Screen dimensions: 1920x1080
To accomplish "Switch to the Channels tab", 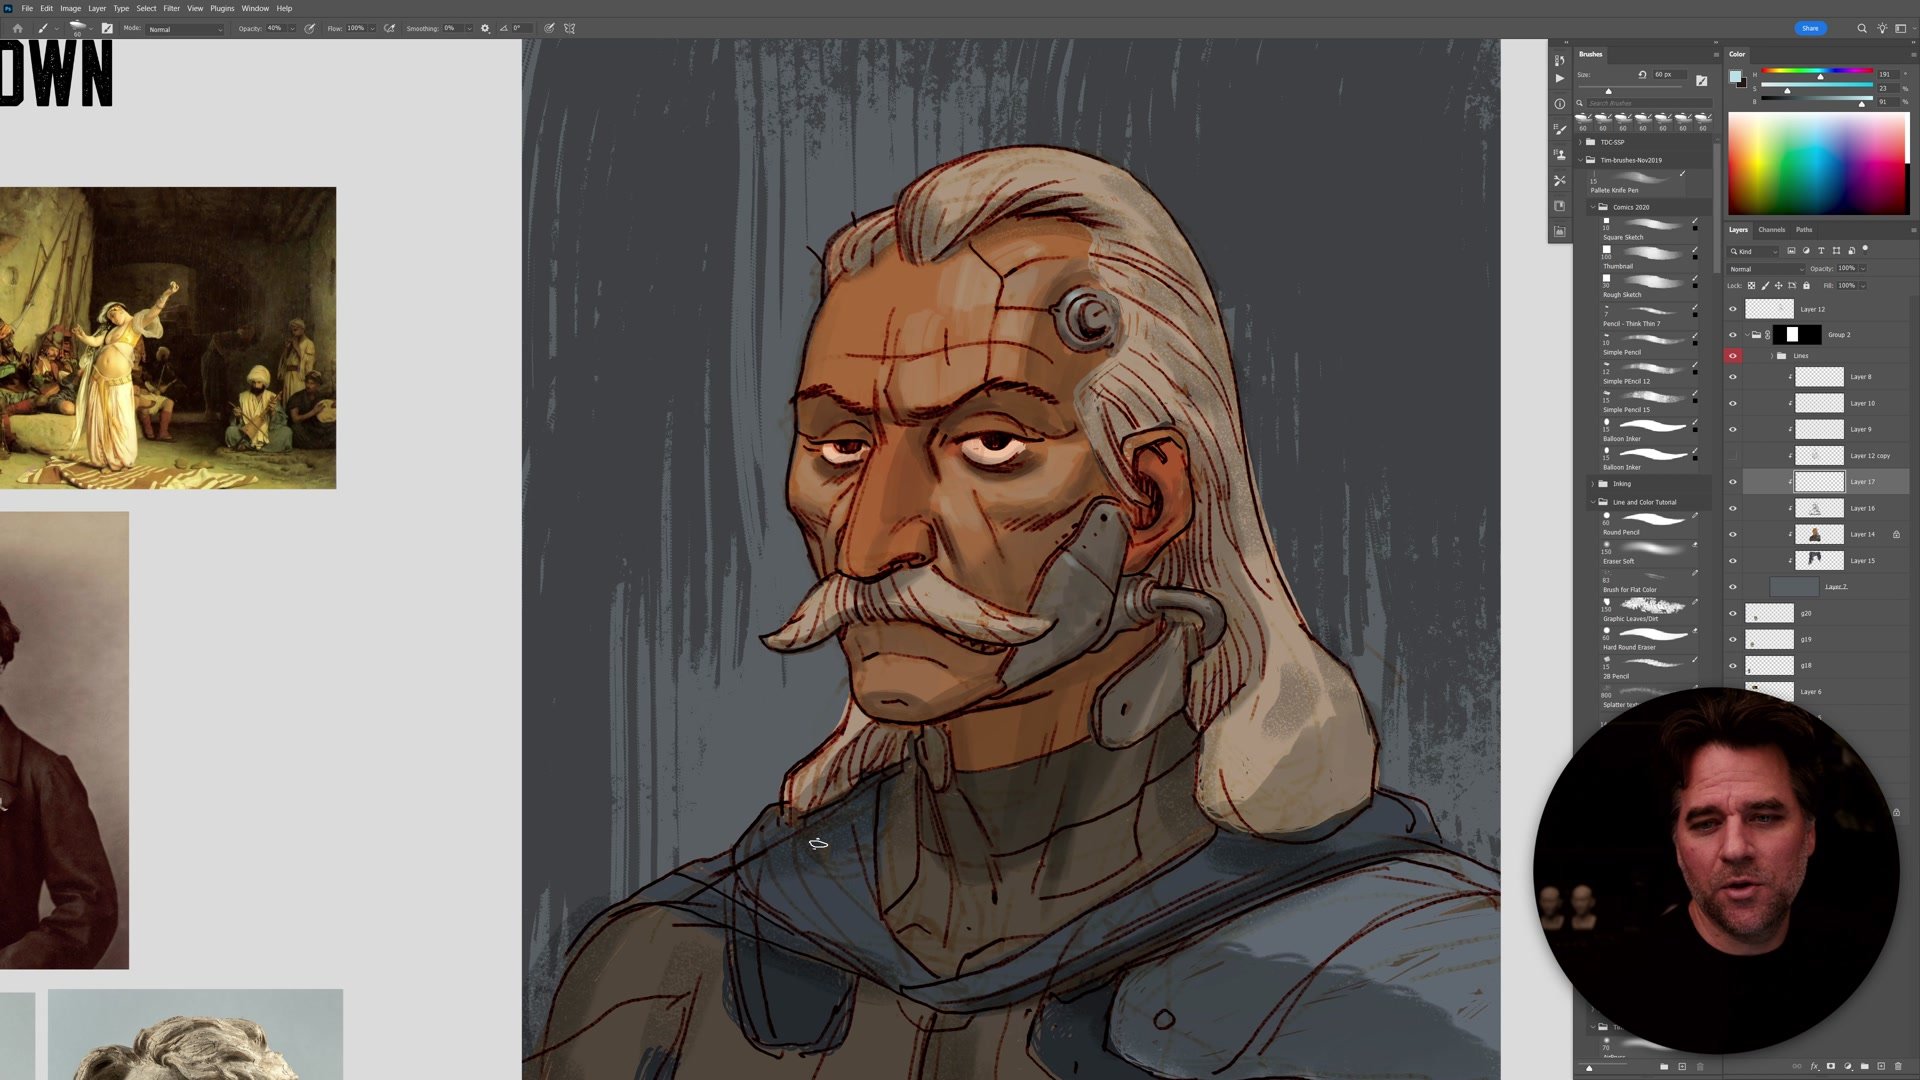I will coord(1772,229).
